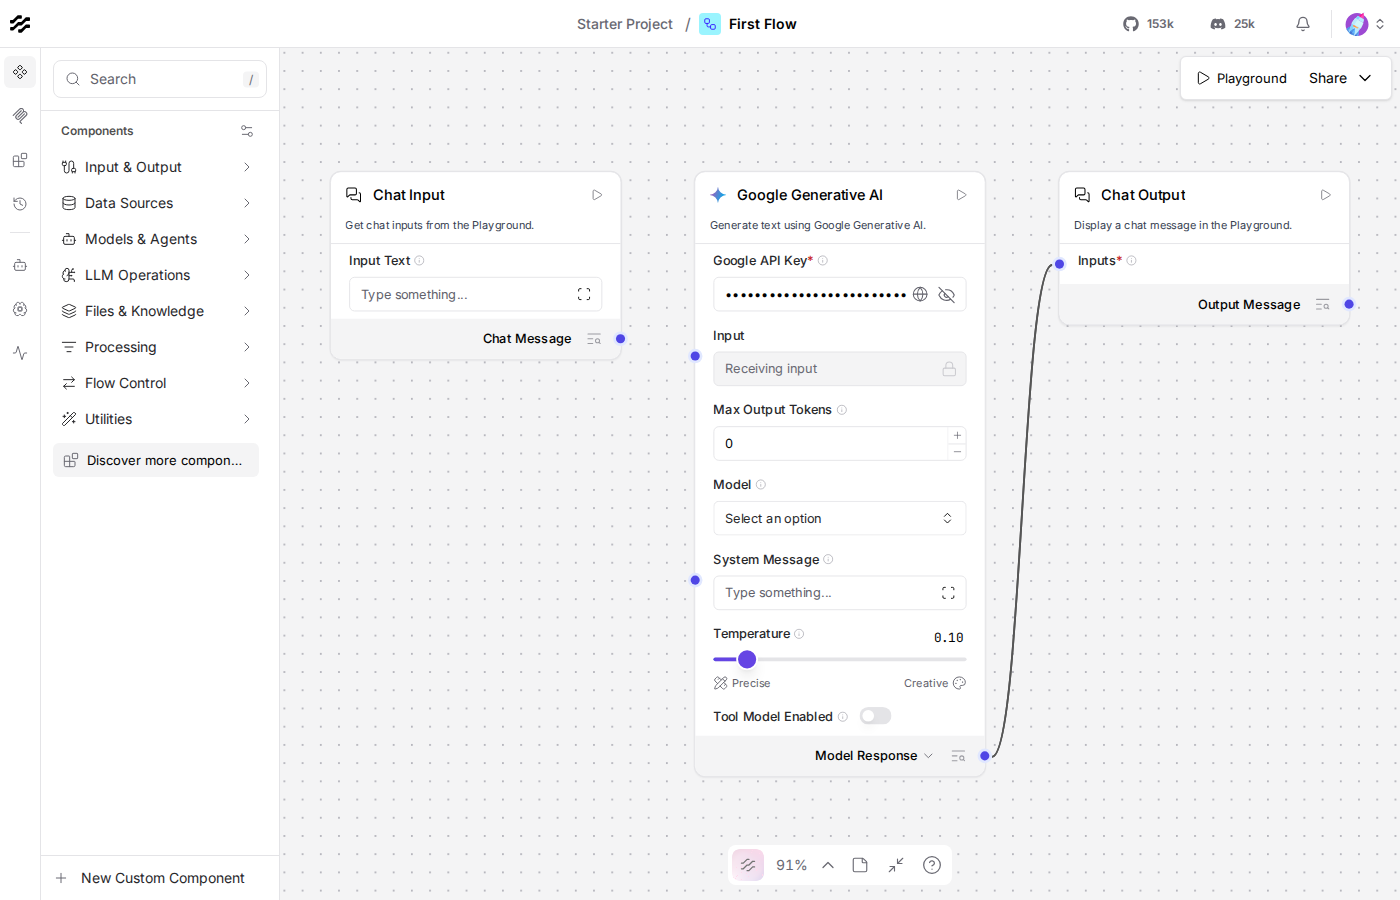Click the activity pulse icon in the left rail
This screenshot has width=1400, height=900.
point(20,353)
